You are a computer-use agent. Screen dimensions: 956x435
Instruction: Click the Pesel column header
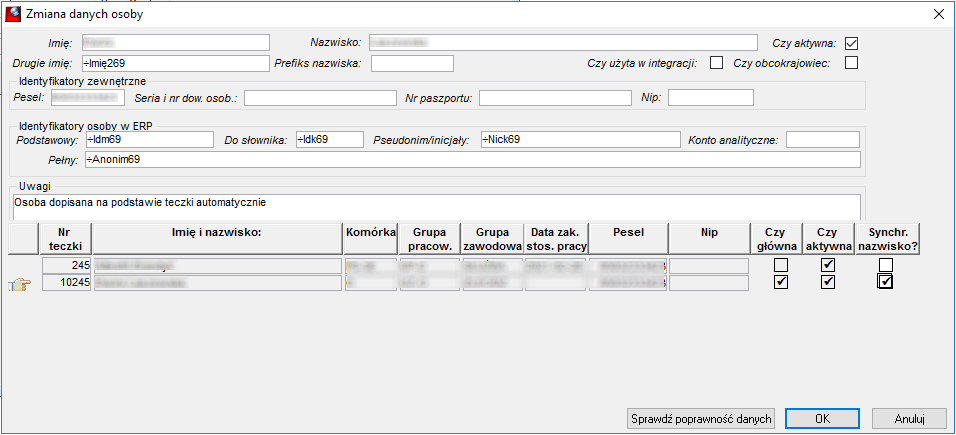[x=629, y=239]
